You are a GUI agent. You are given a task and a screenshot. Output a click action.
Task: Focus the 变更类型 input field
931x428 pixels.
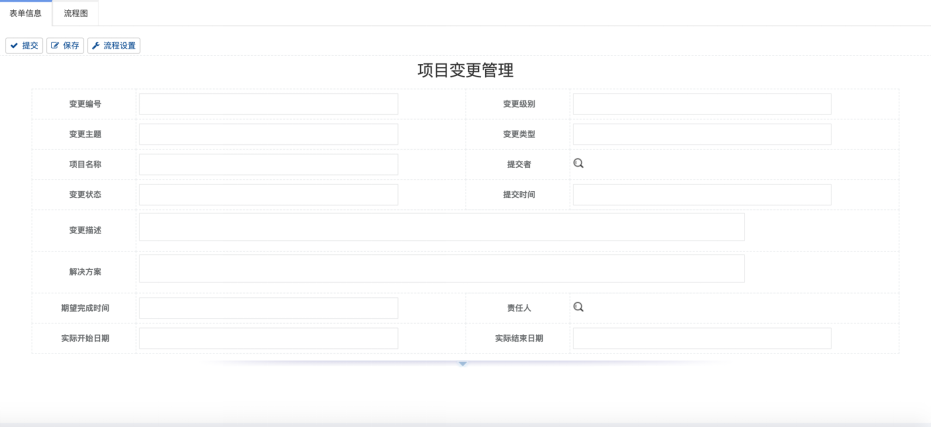pos(702,134)
